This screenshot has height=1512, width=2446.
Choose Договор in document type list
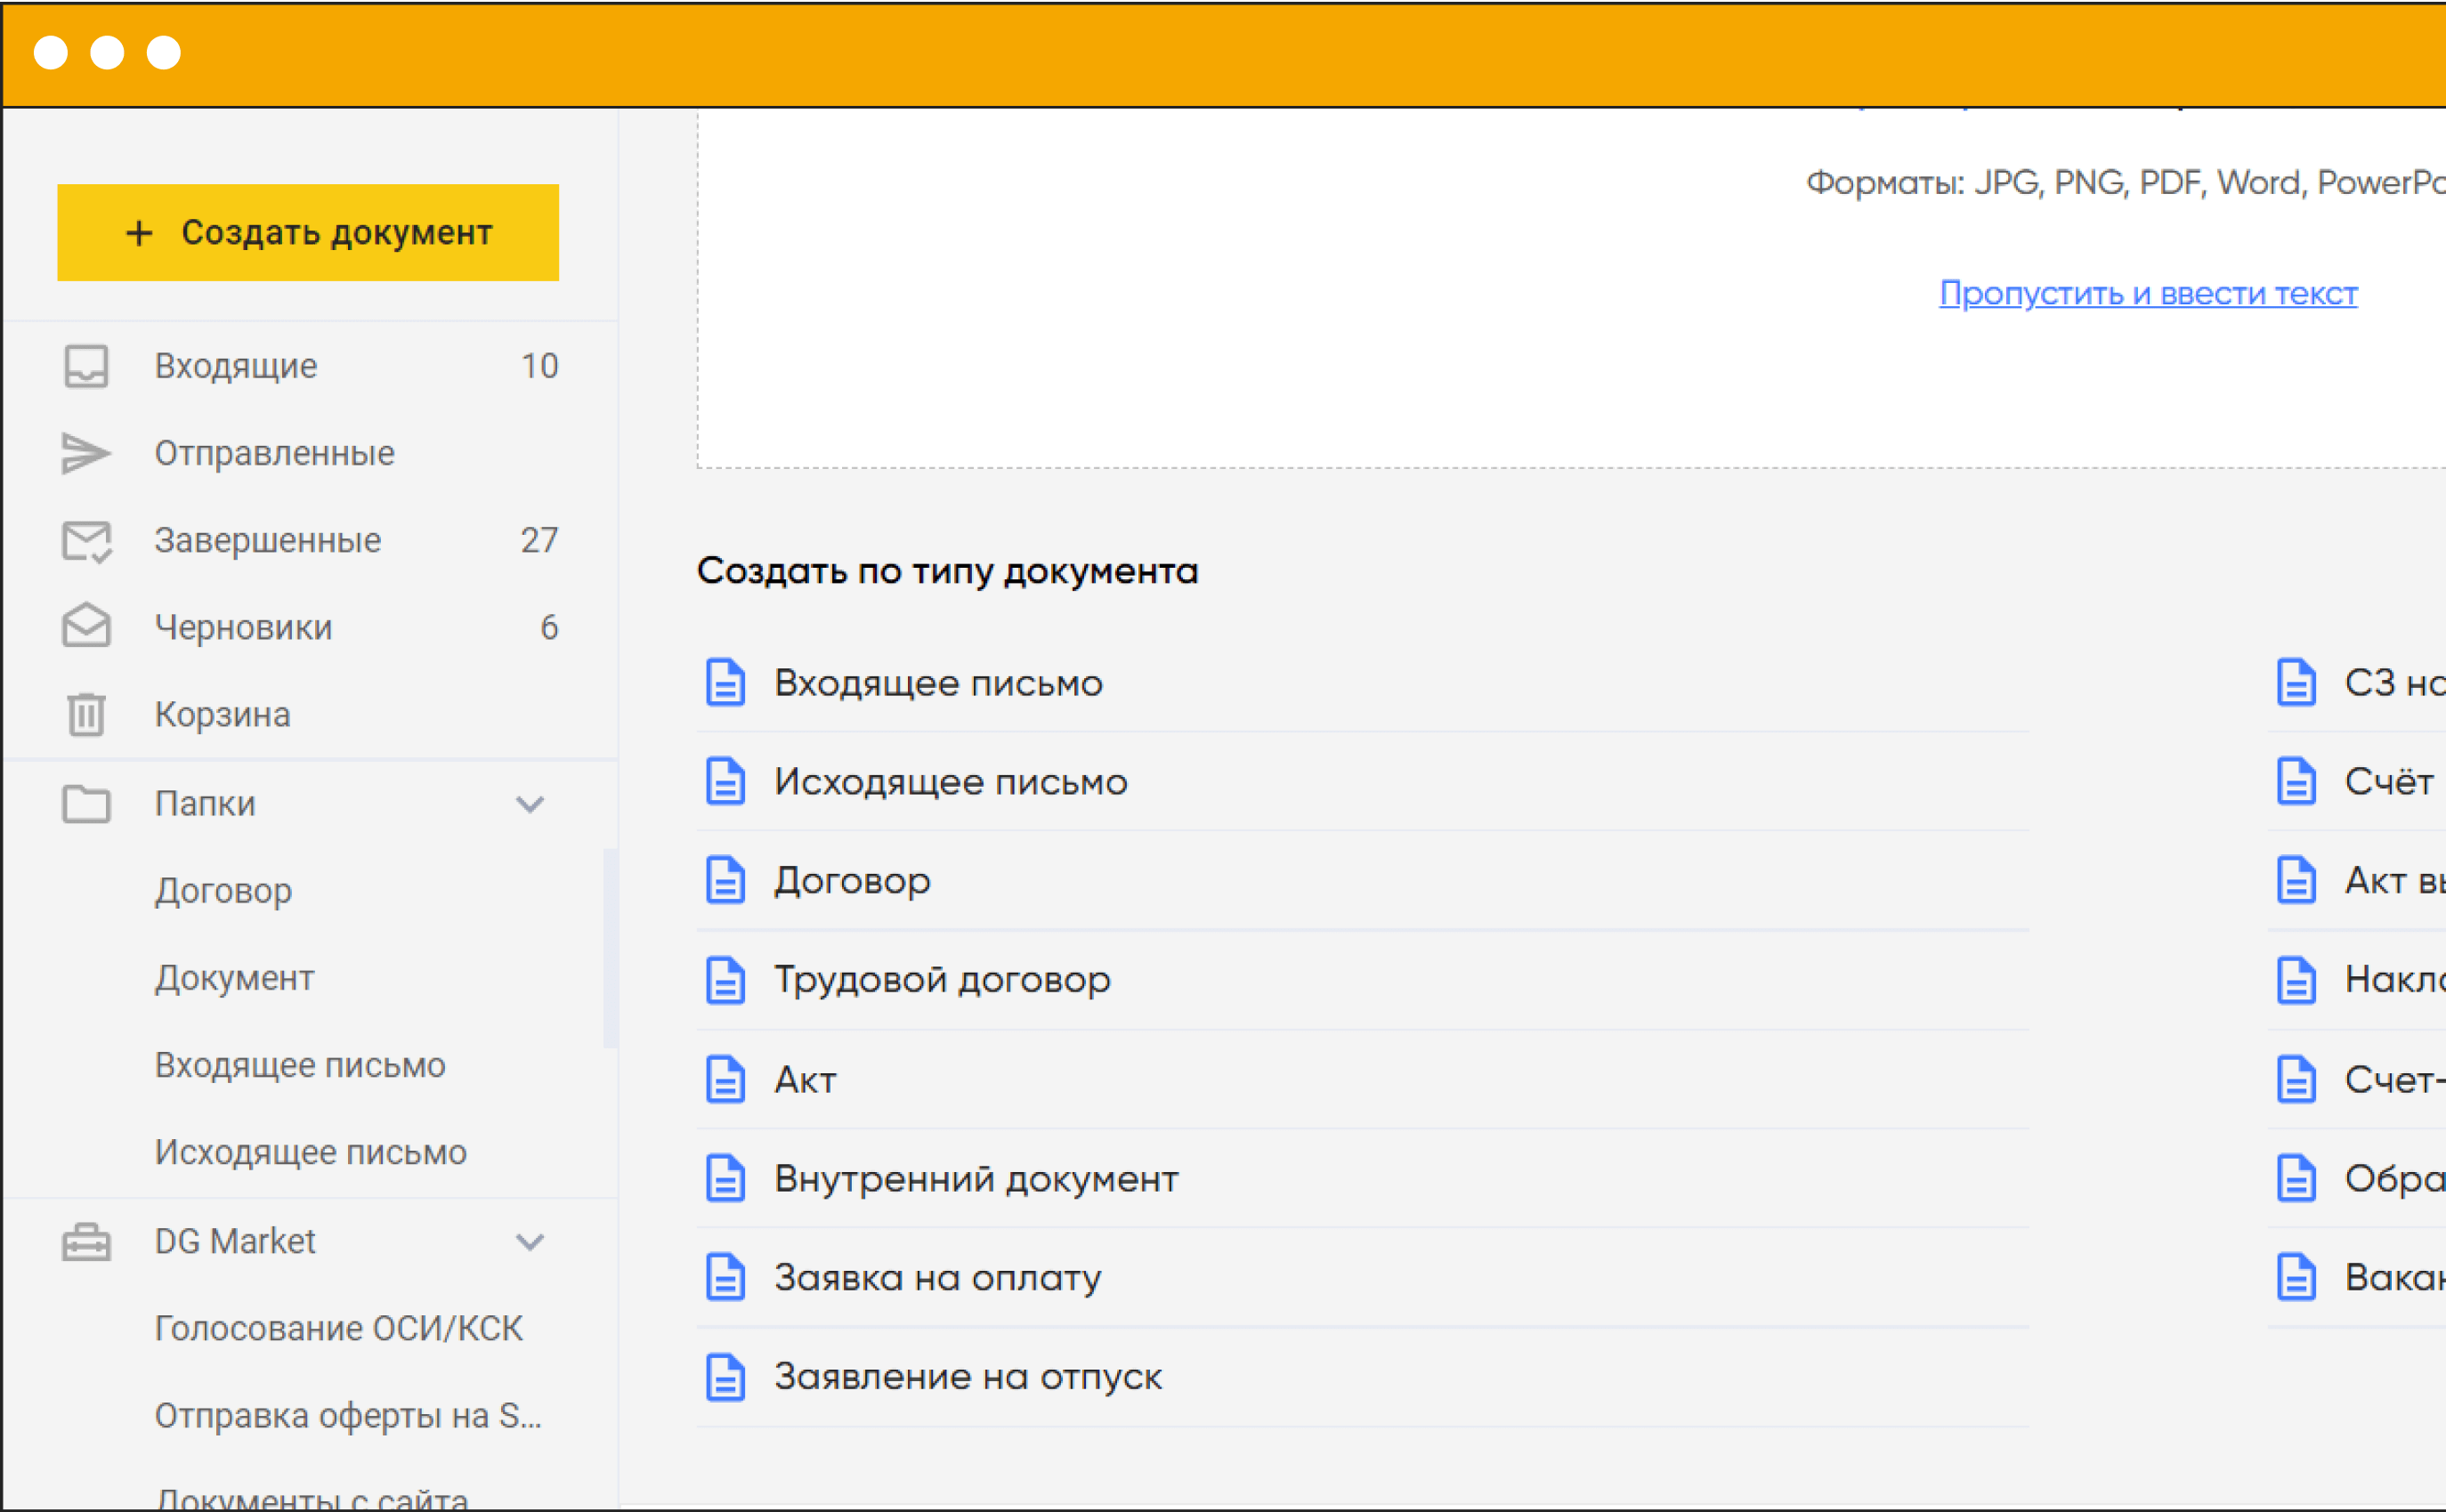(852, 881)
